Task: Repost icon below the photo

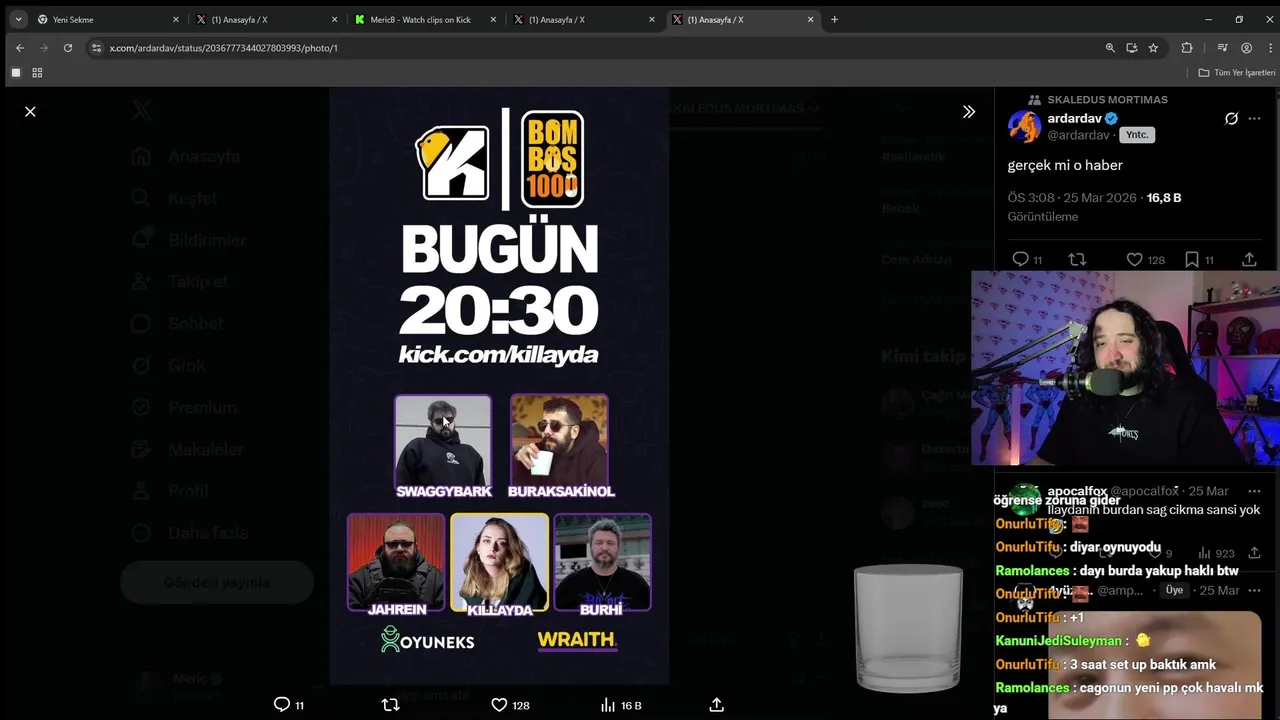Action: (x=391, y=705)
